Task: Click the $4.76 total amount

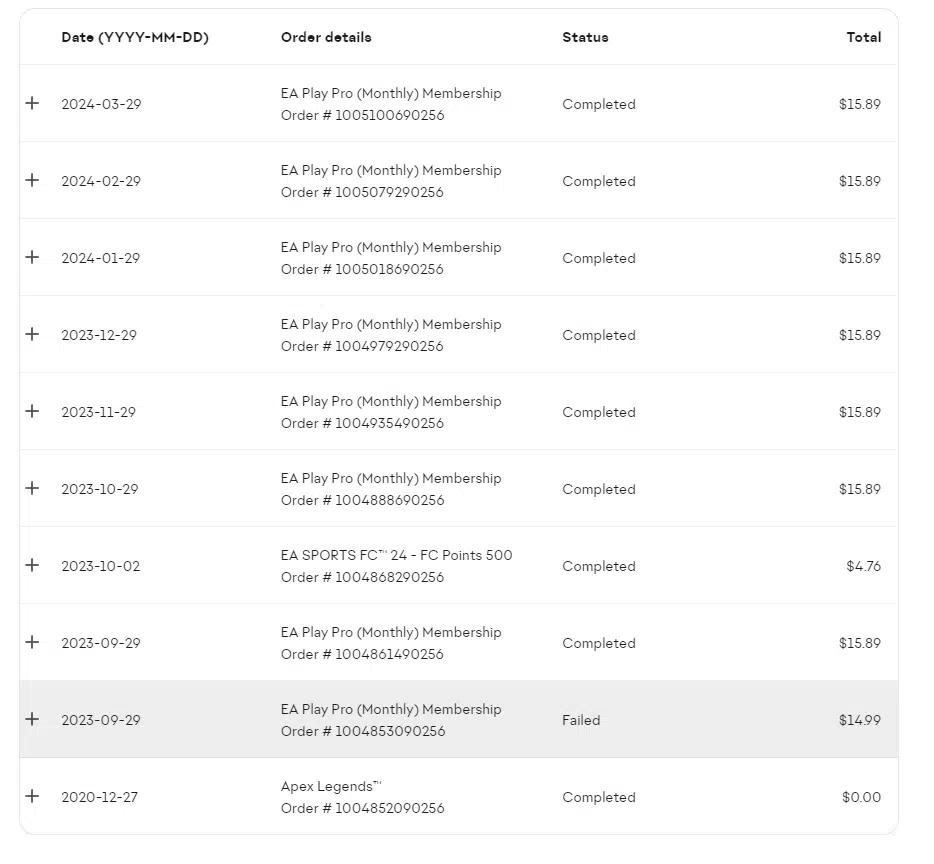Action: 864,566
